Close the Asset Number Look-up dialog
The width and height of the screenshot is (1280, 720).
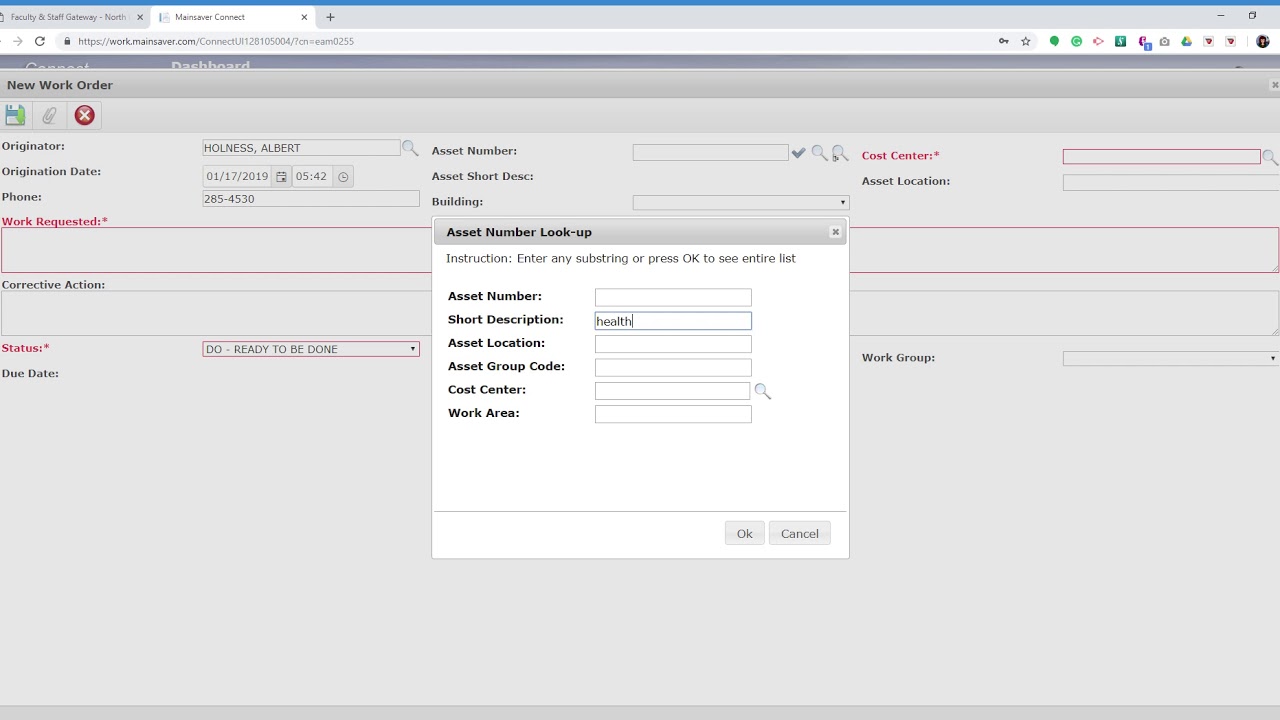[x=835, y=232]
